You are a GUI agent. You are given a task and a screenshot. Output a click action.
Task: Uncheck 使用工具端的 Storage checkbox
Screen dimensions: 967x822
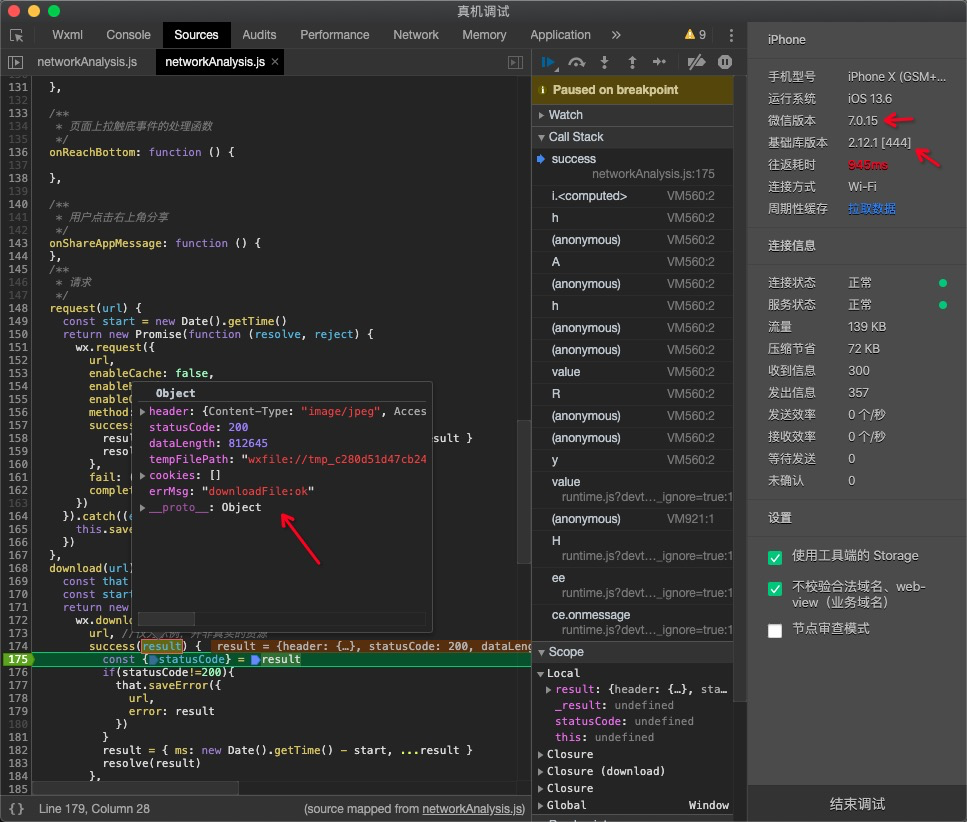(775, 557)
